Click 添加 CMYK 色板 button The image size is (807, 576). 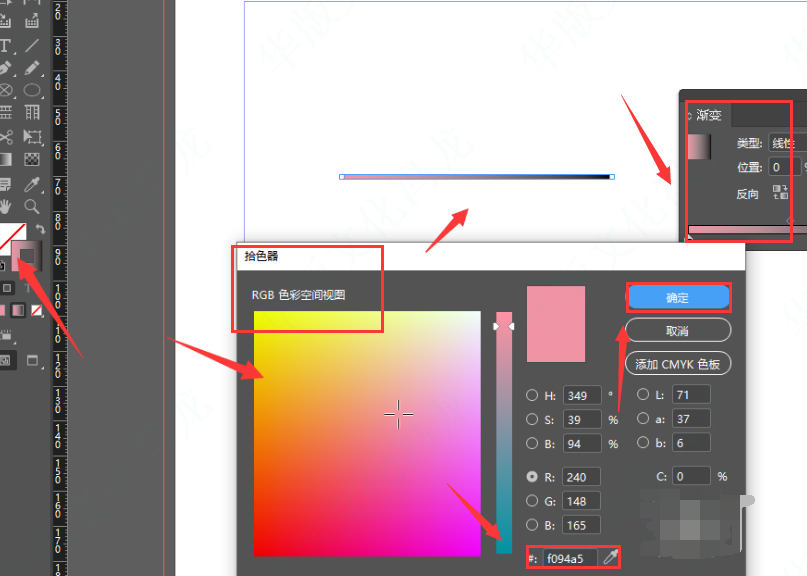tap(678, 364)
